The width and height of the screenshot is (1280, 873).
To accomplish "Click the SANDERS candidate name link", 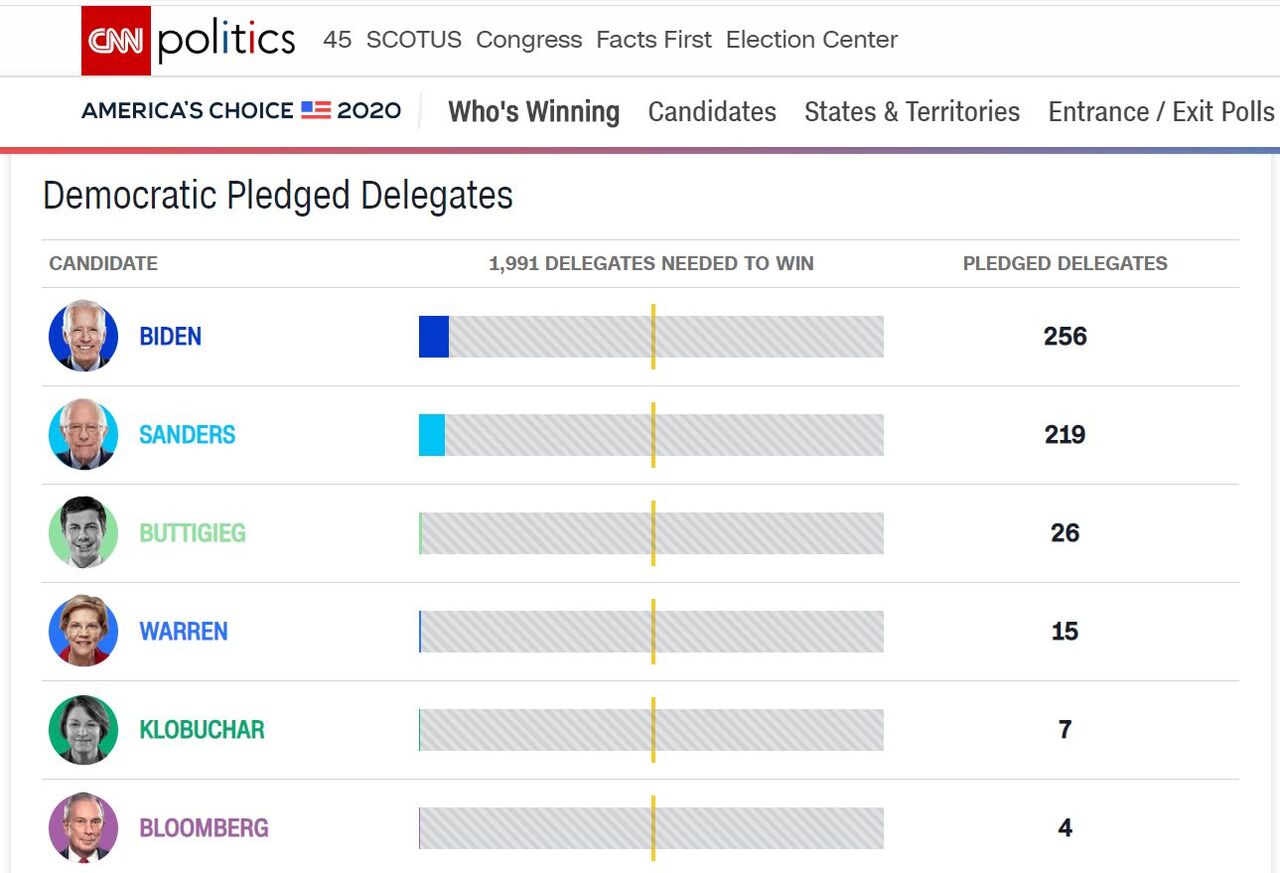I will point(187,434).
